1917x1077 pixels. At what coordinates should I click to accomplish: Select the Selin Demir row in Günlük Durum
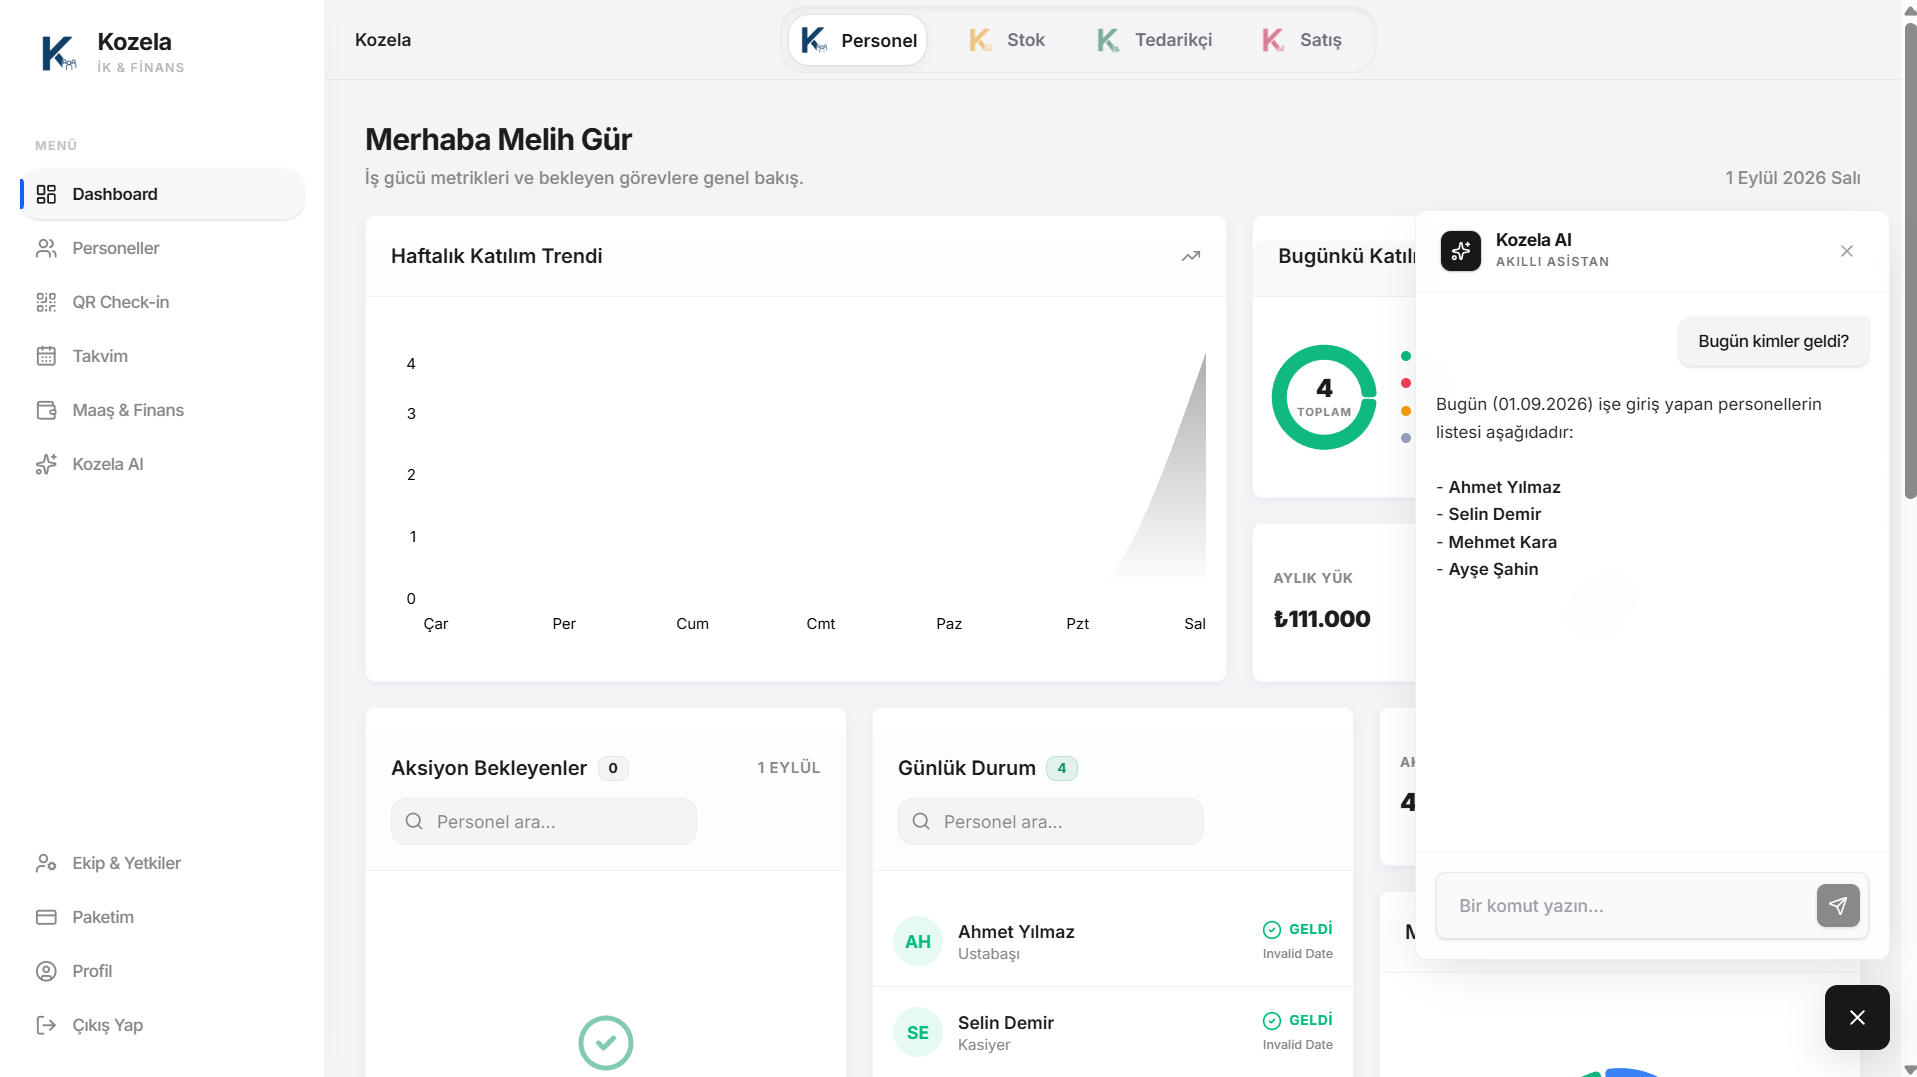tap(1112, 1032)
